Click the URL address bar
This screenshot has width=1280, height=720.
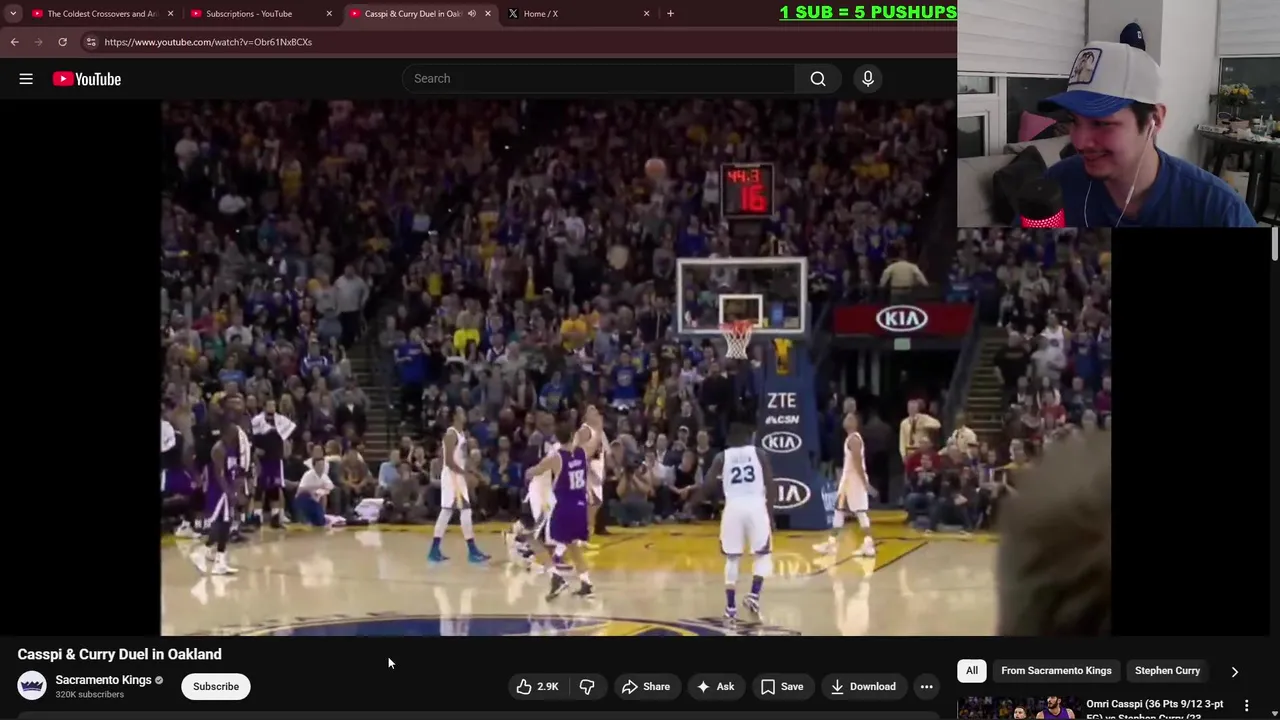click(x=520, y=42)
